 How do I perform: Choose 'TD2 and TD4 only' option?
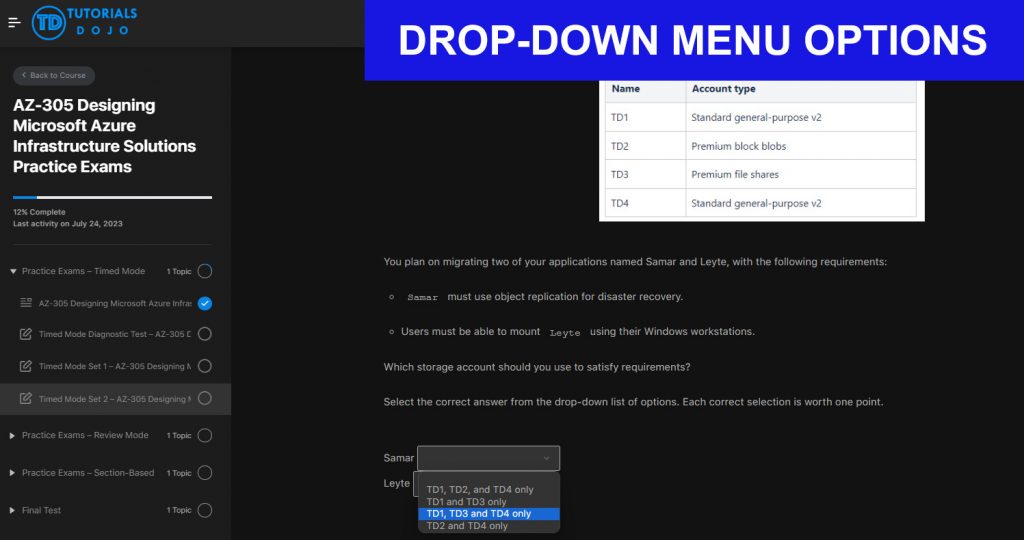coord(467,526)
